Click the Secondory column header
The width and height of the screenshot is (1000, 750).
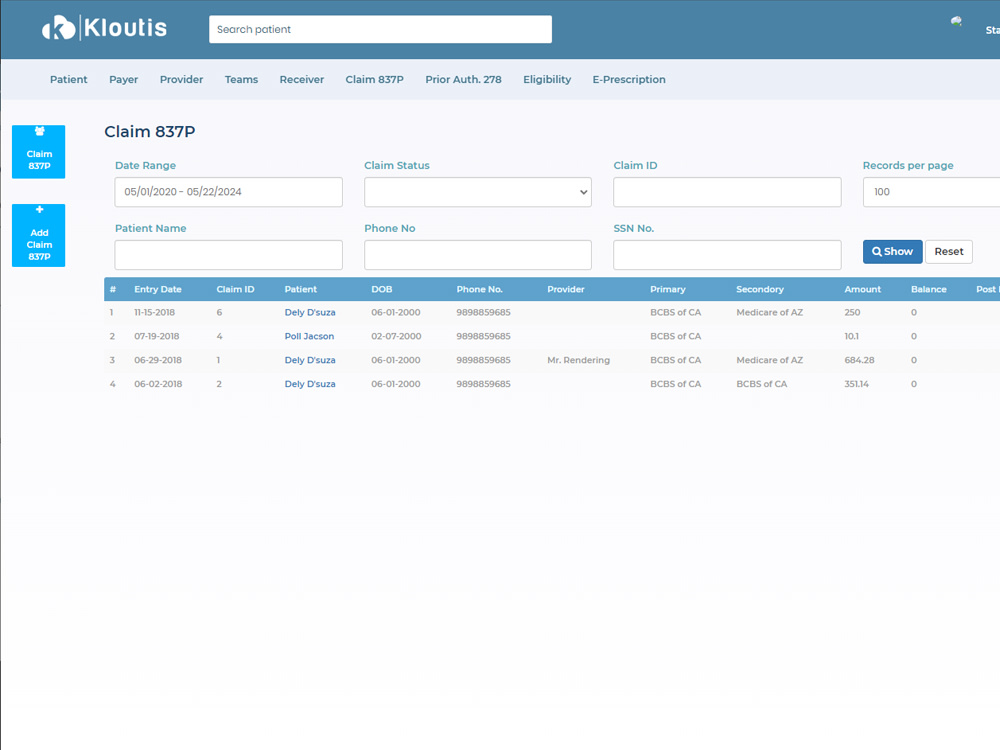tap(760, 289)
